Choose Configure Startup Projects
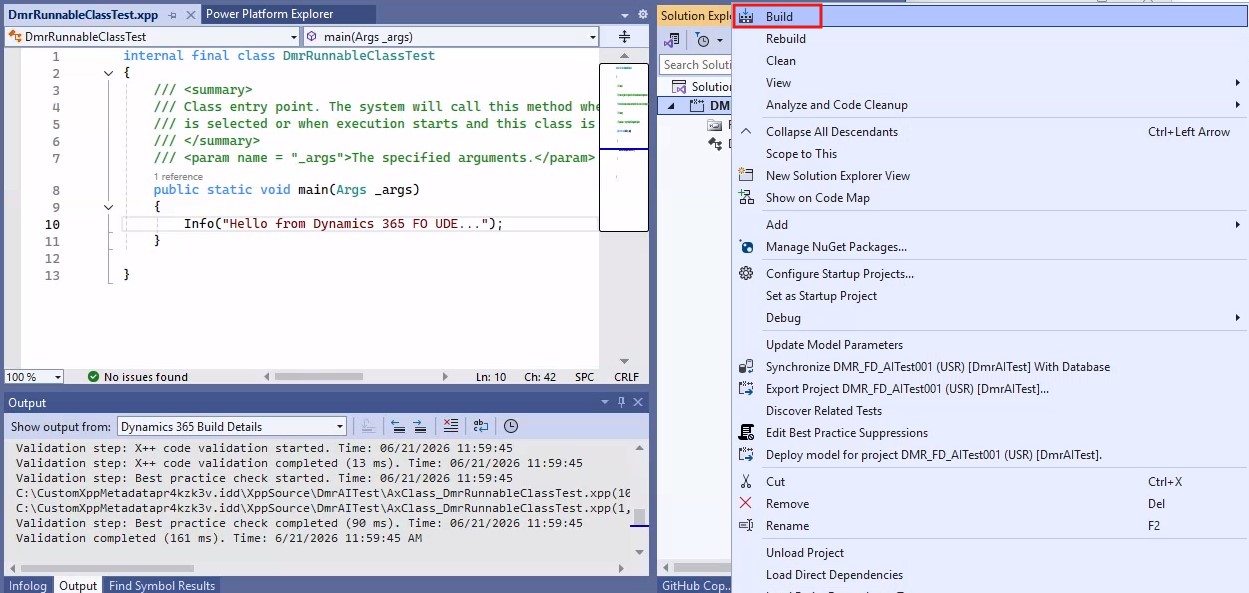The height and width of the screenshot is (593, 1249). pyautogui.click(x=990, y=273)
